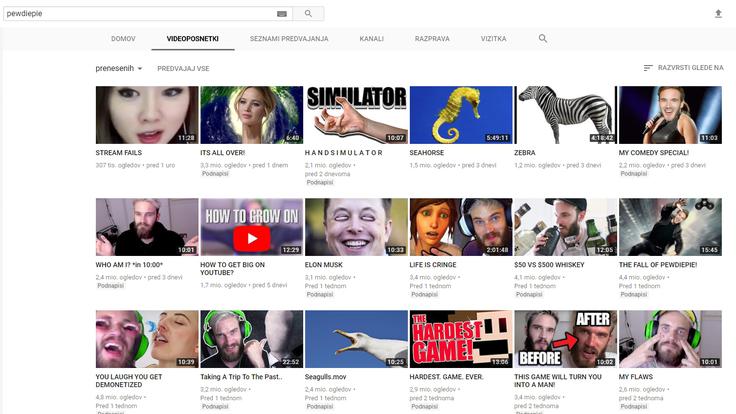Screen dimensions: 736x414
Task: Click $50 VS $500 WHISKEY title
Action: point(549,265)
